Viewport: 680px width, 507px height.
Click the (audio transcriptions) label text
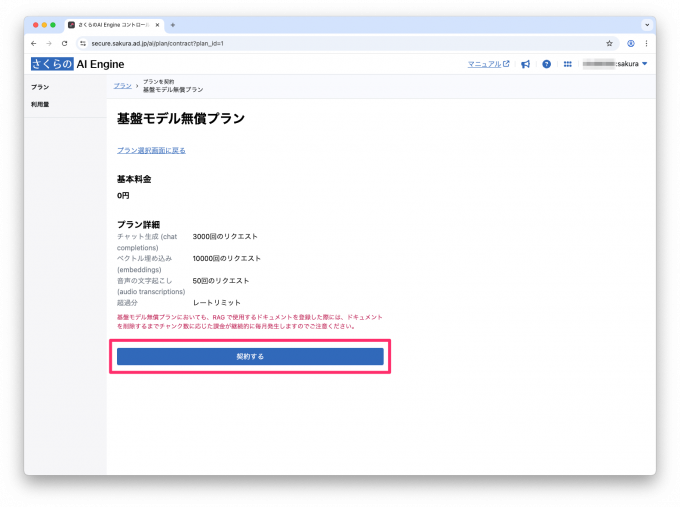(x=151, y=292)
